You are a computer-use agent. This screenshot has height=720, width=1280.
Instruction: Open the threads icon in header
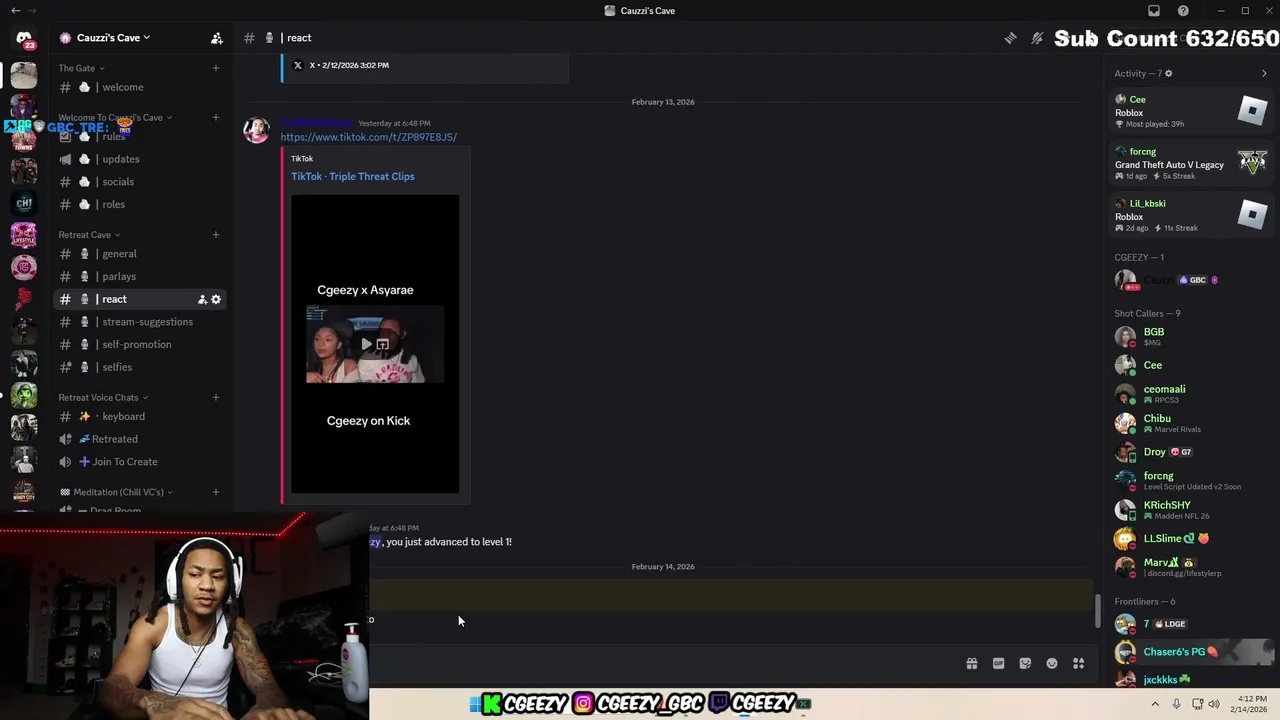tap(1010, 38)
